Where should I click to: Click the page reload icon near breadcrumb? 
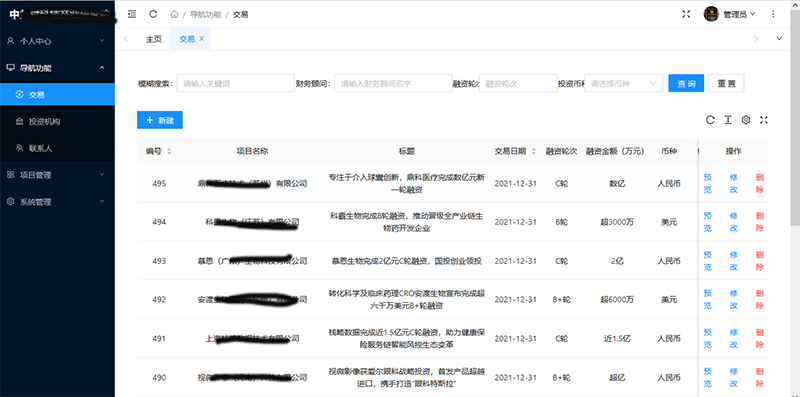pyautogui.click(x=153, y=14)
